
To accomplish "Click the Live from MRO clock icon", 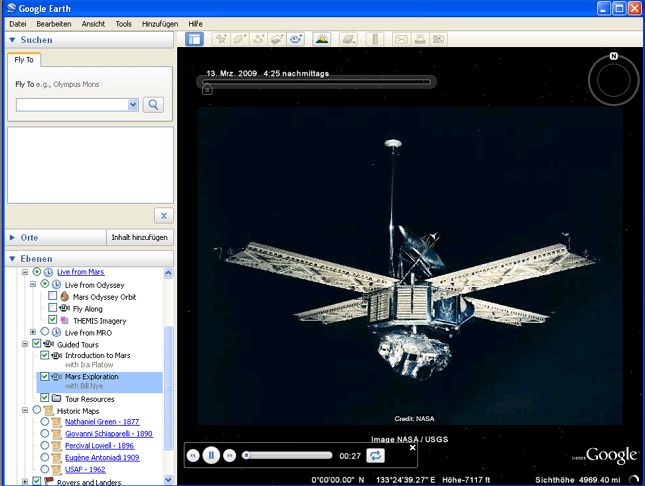I will click(x=56, y=332).
